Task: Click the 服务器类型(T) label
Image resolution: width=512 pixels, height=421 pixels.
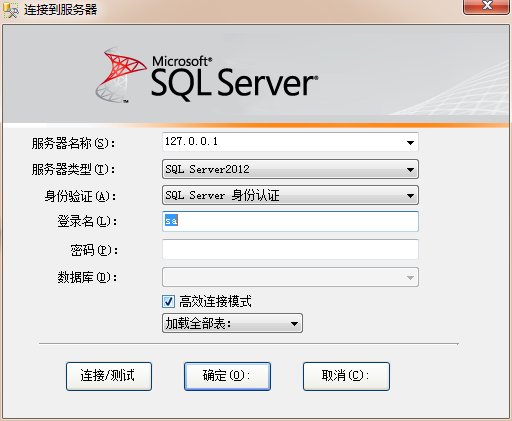Action: [x=73, y=170]
